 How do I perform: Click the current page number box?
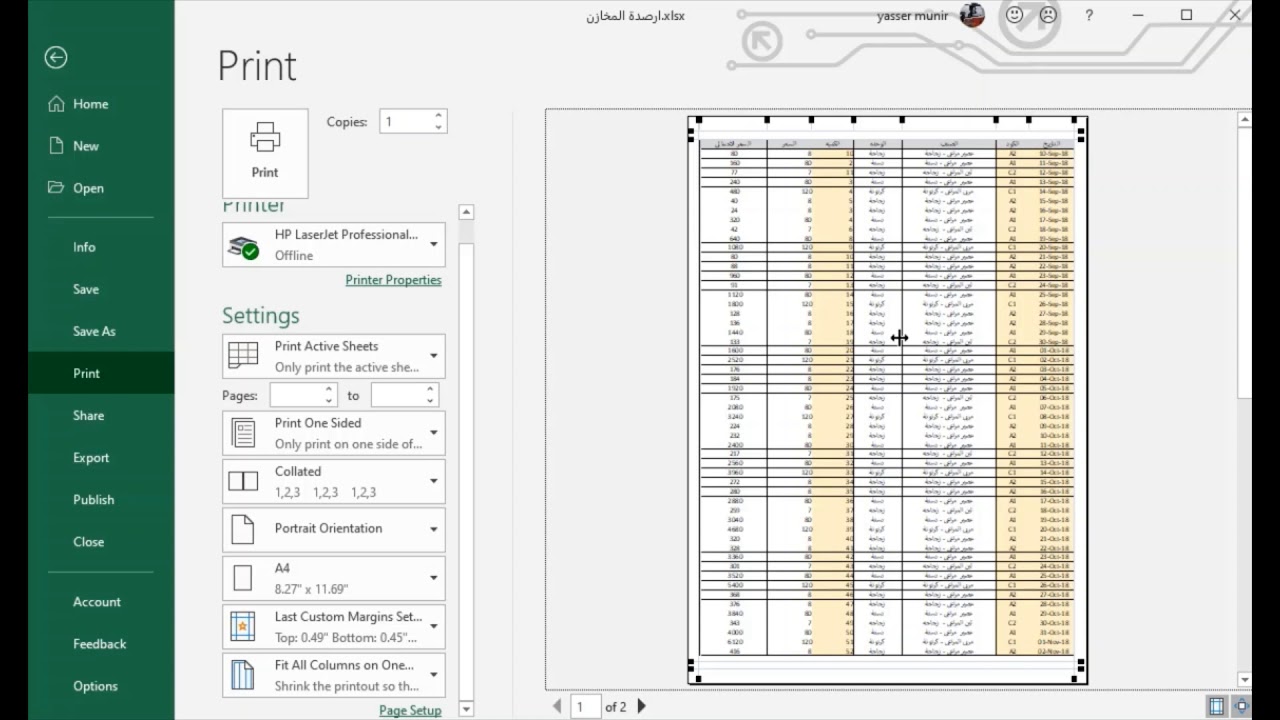pos(583,706)
